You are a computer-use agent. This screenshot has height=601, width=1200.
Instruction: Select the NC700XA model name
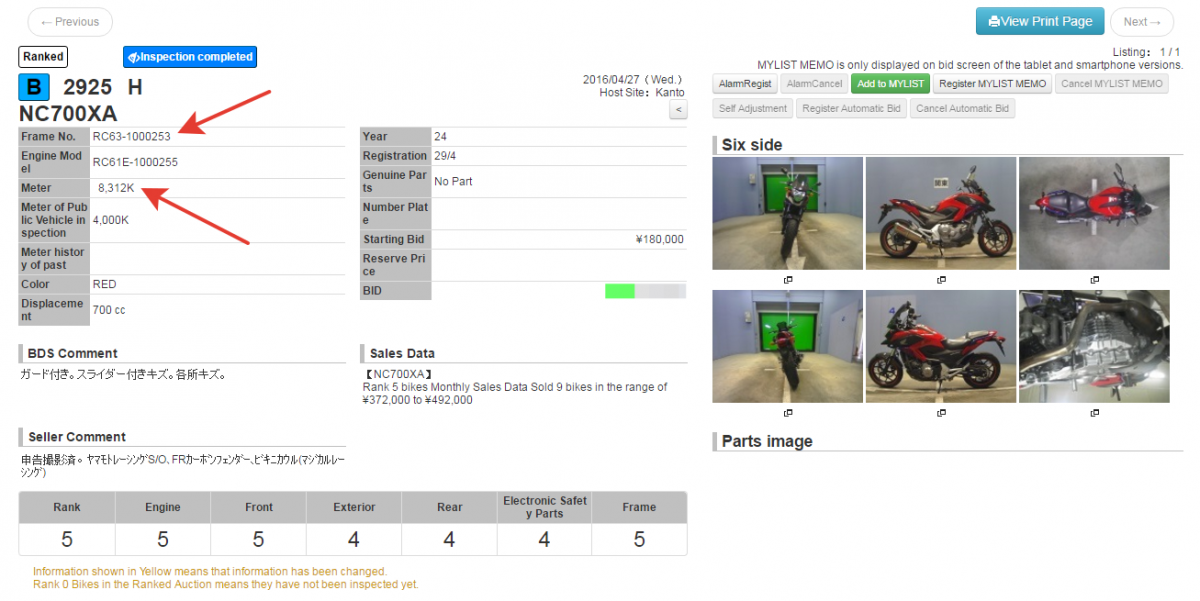pos(68,113)
